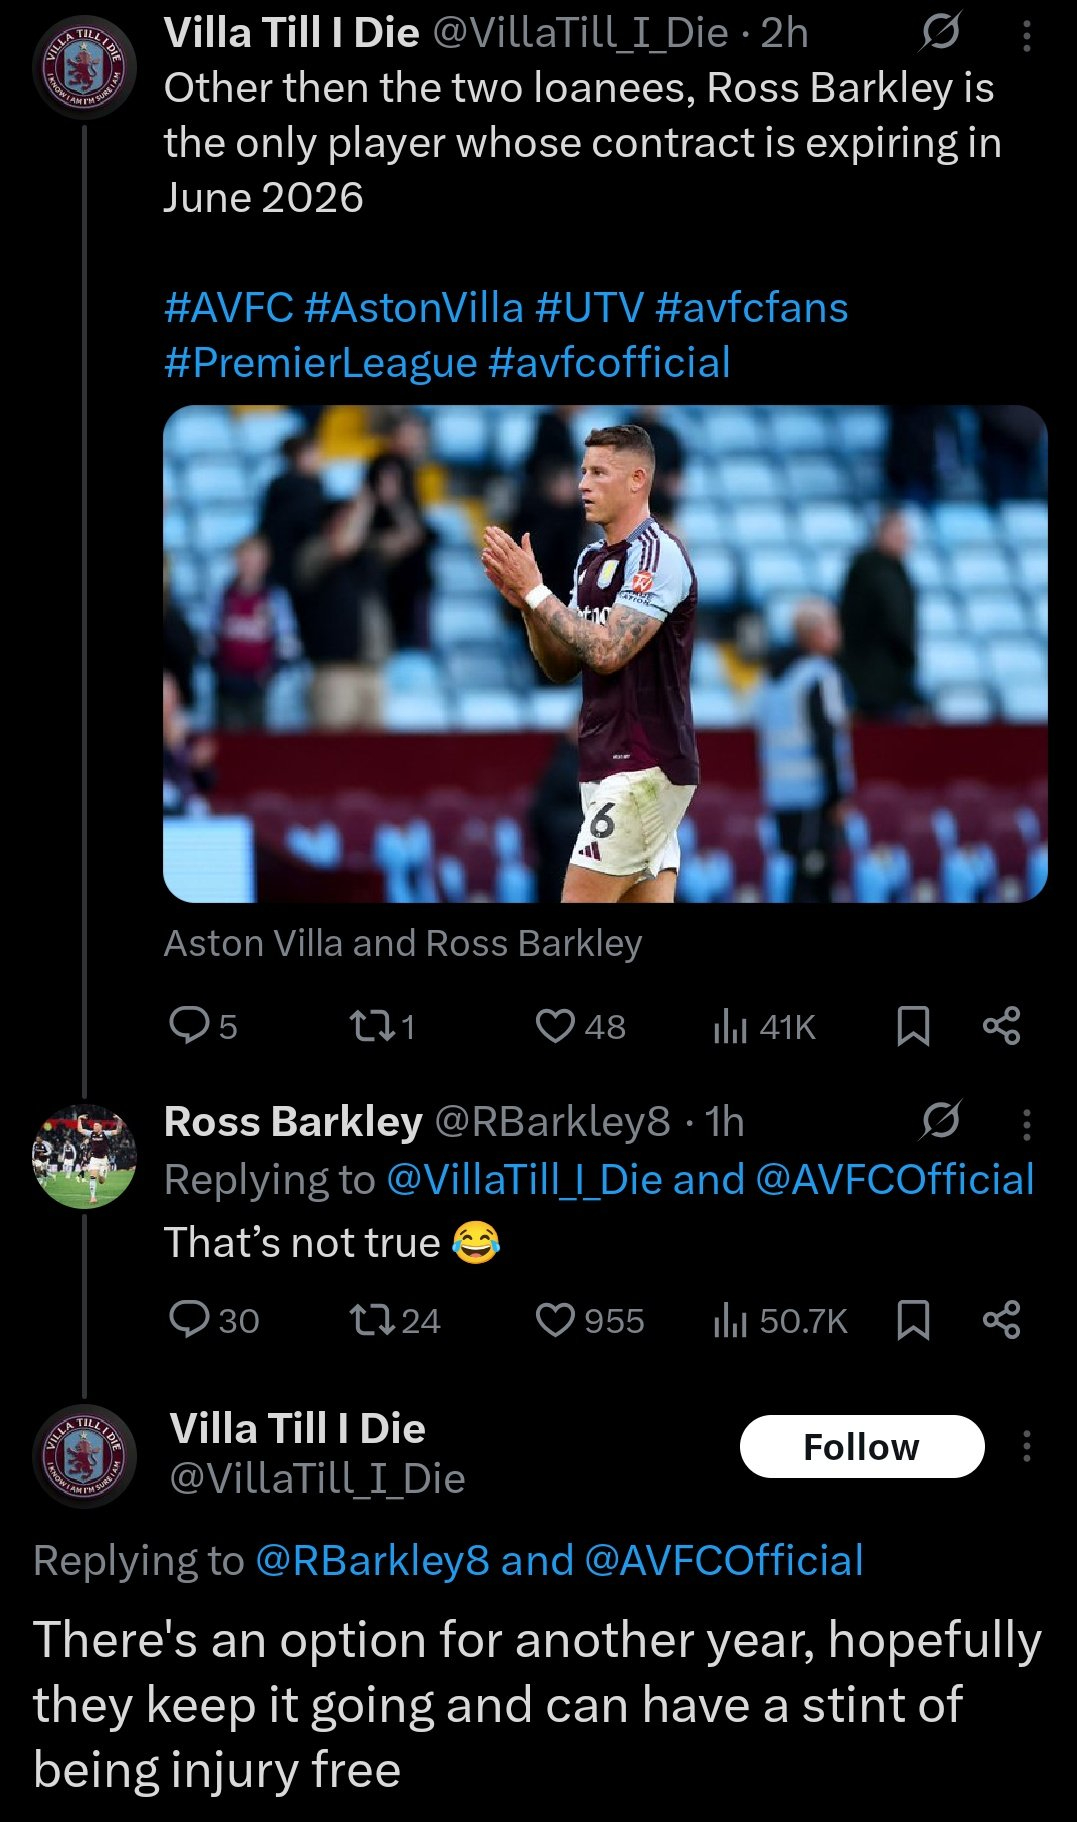The image size is (1077, 1822).
Task: View analytics of the 41K views post
Action: (731, 1026)
